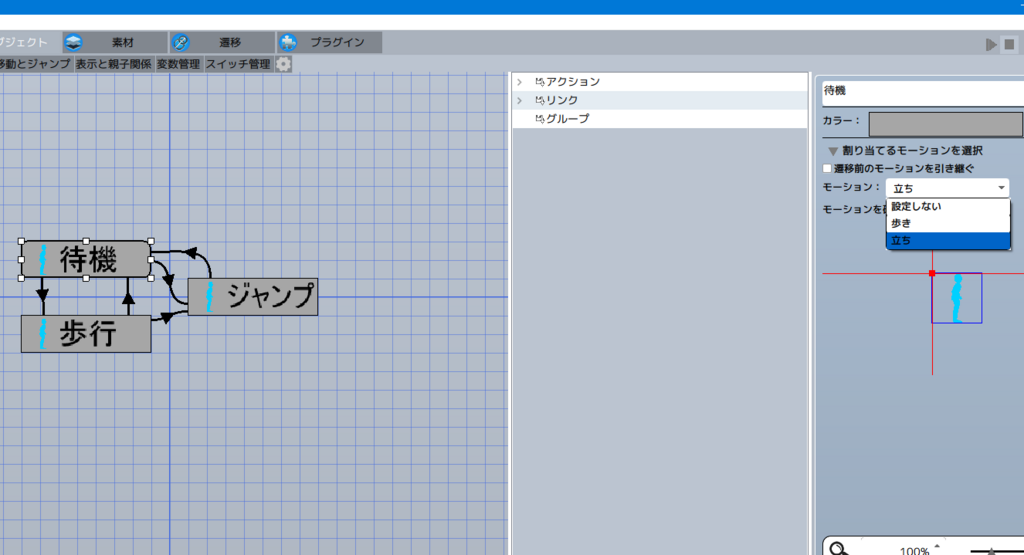Open 変数管理 sub-tab
The image size is (1024, 555).
coord(178,64)
